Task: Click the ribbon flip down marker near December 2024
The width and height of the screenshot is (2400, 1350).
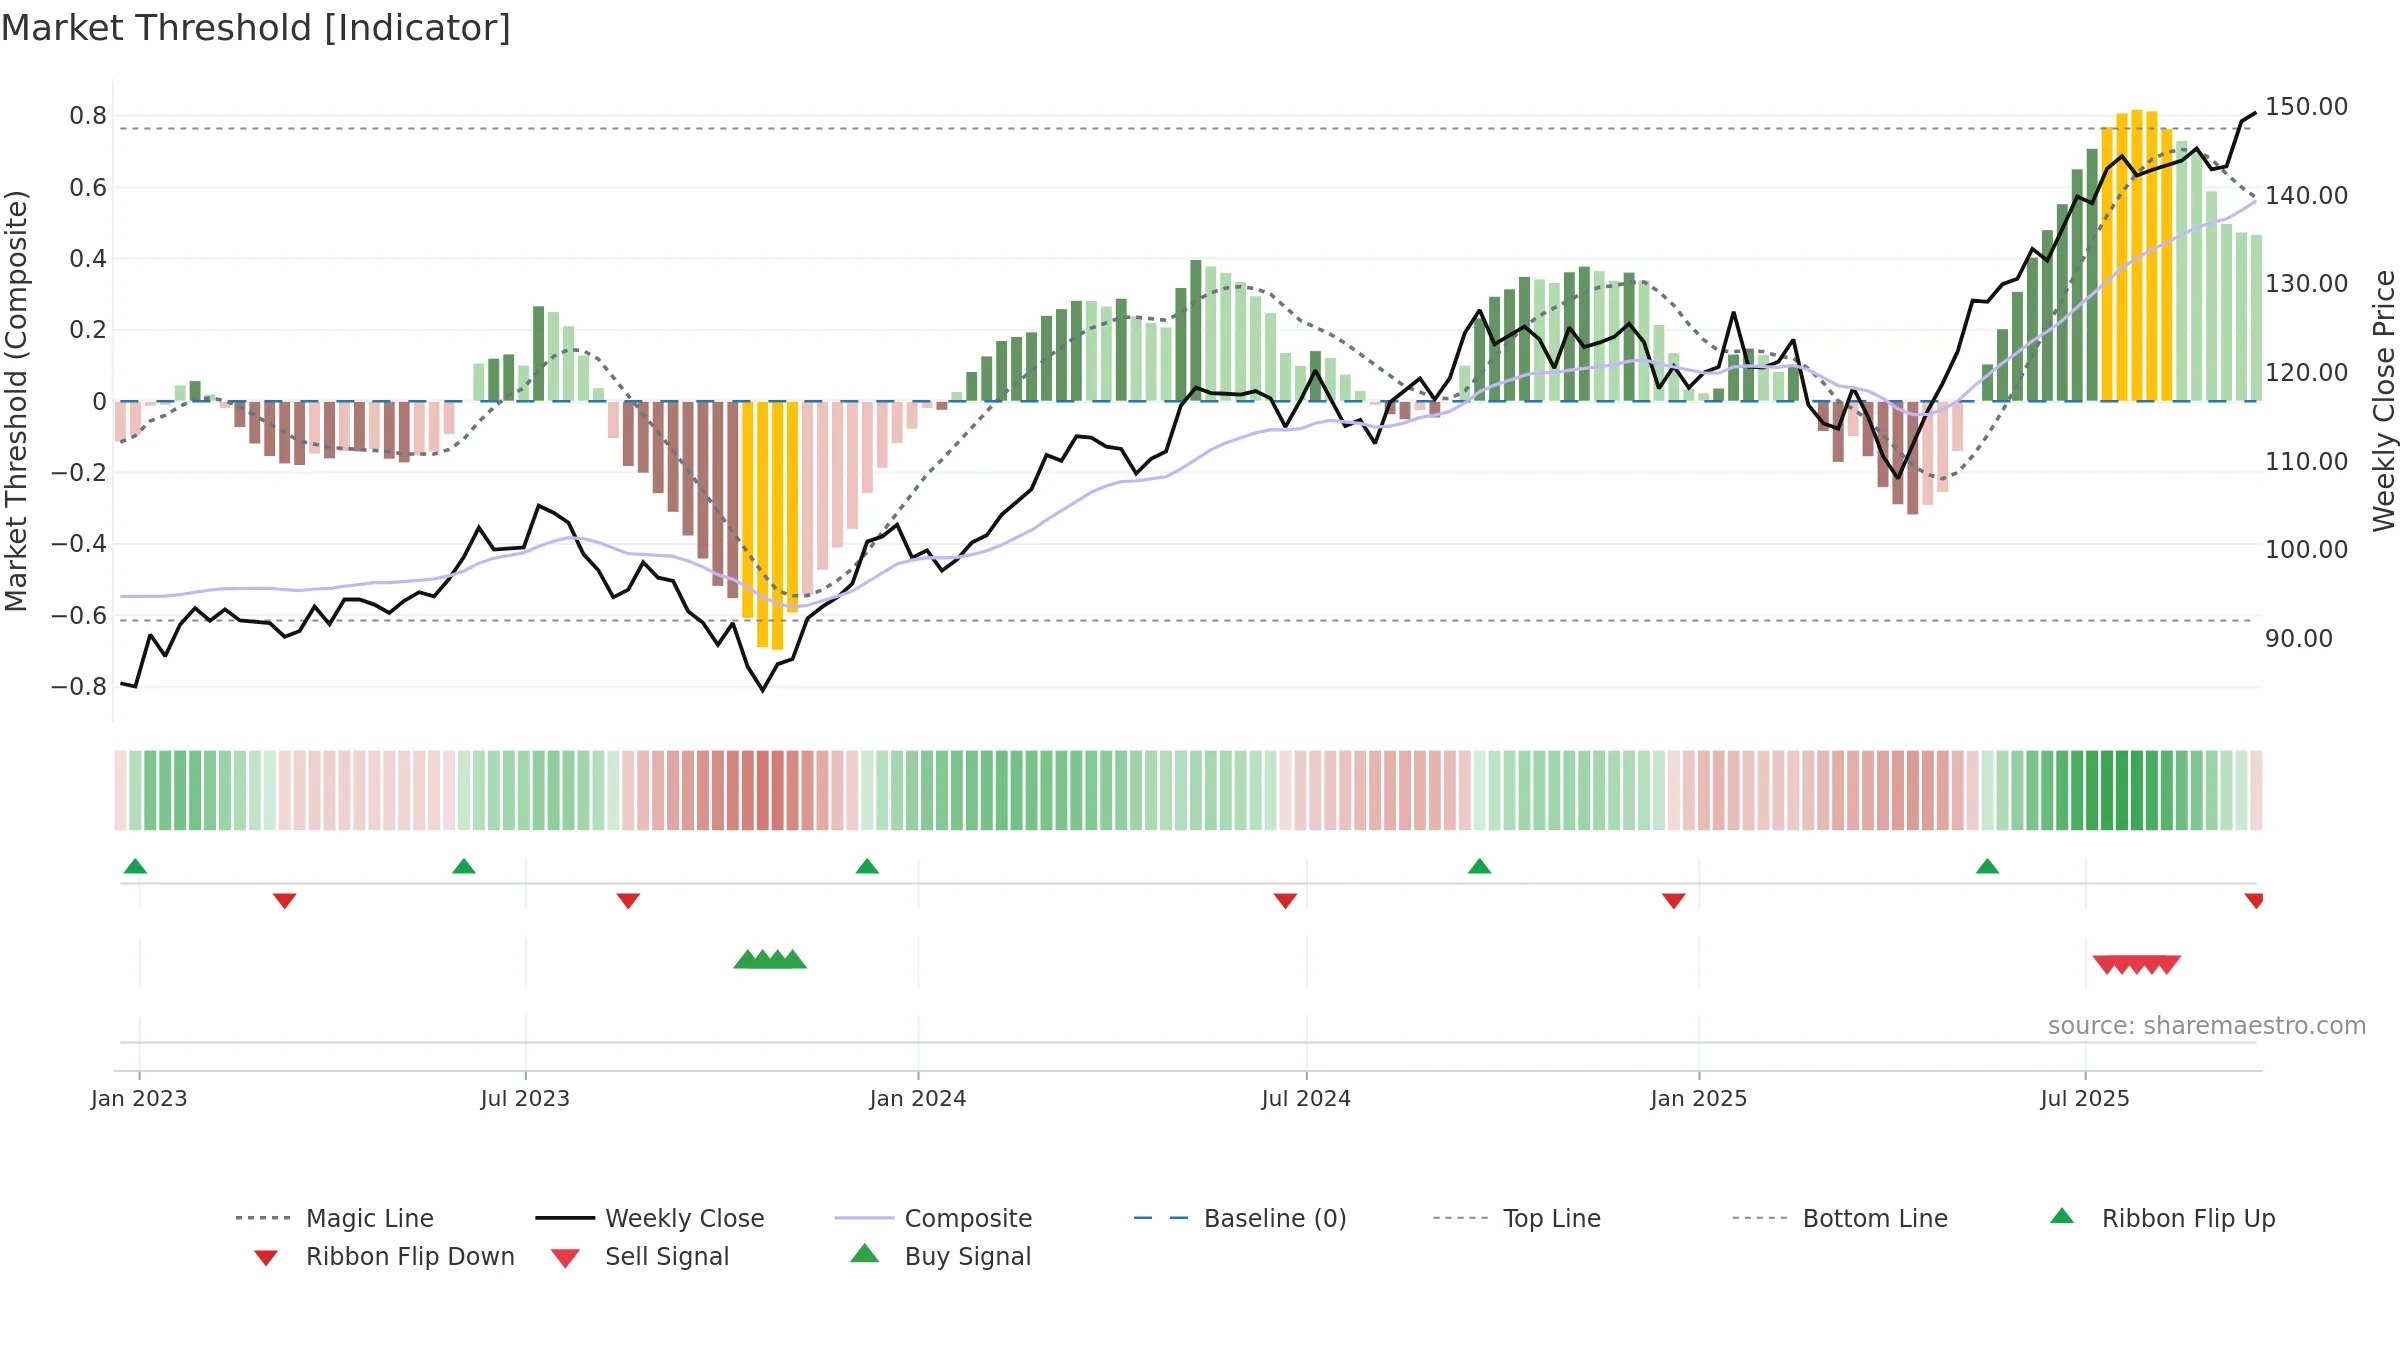Action: coord(1674,901)
